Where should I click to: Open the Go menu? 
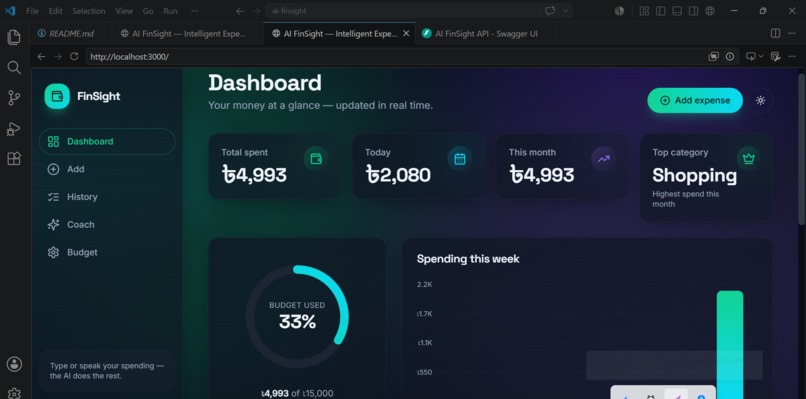click(x=148, y=11)
